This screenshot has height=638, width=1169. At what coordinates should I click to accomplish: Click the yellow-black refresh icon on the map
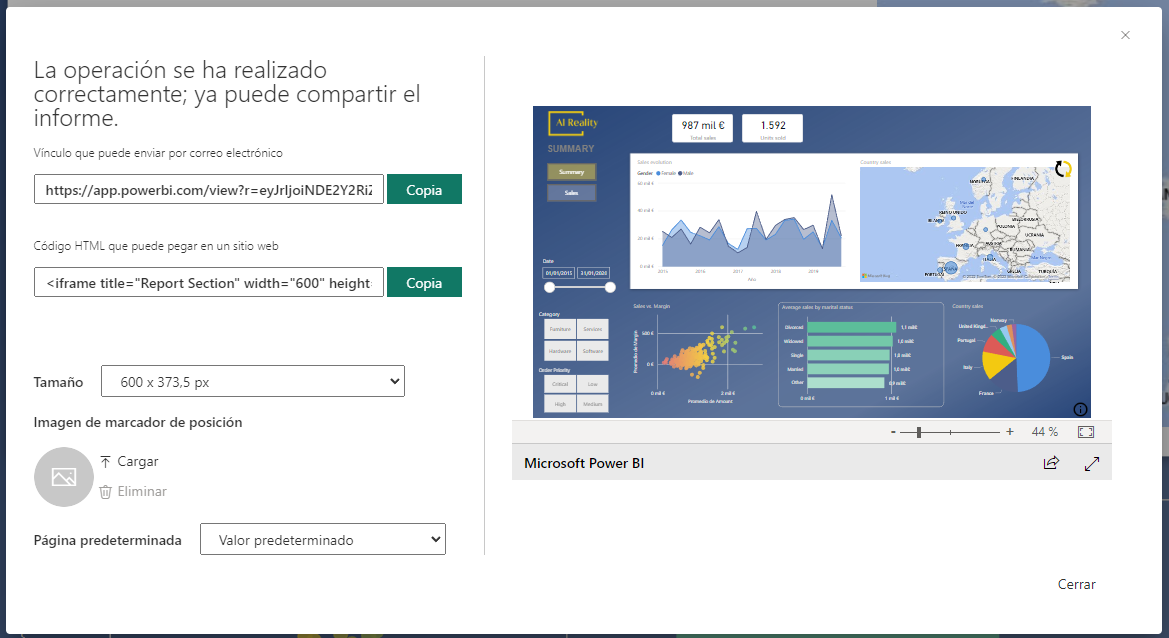(1063, 170)
